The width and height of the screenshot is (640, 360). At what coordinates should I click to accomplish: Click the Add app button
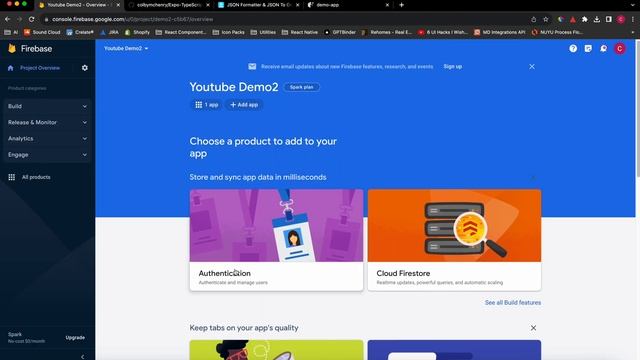coord(244,105)
